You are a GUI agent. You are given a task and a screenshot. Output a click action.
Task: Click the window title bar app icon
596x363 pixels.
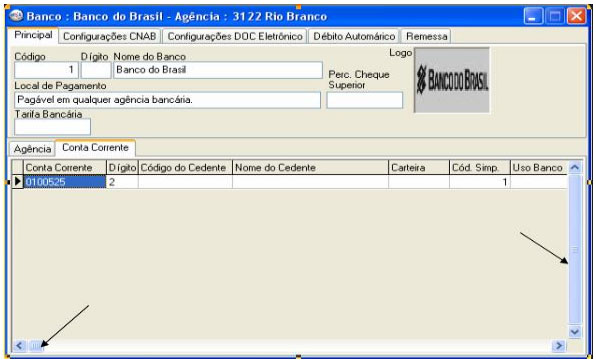click(16, 16)
